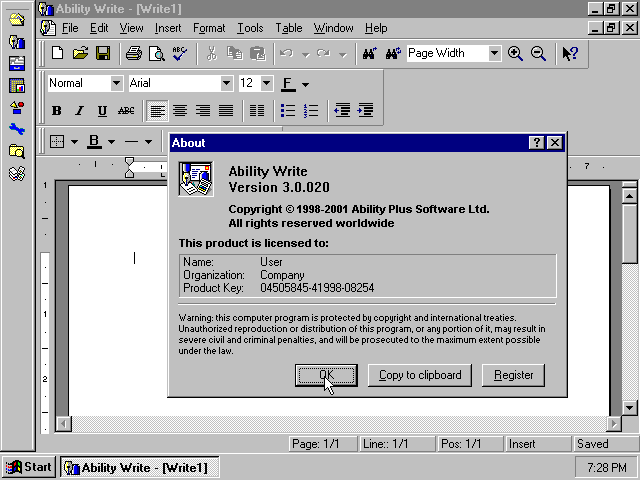Open the font size 12 dropdown
The image size is (640, 480).
(x=267, y=83)
